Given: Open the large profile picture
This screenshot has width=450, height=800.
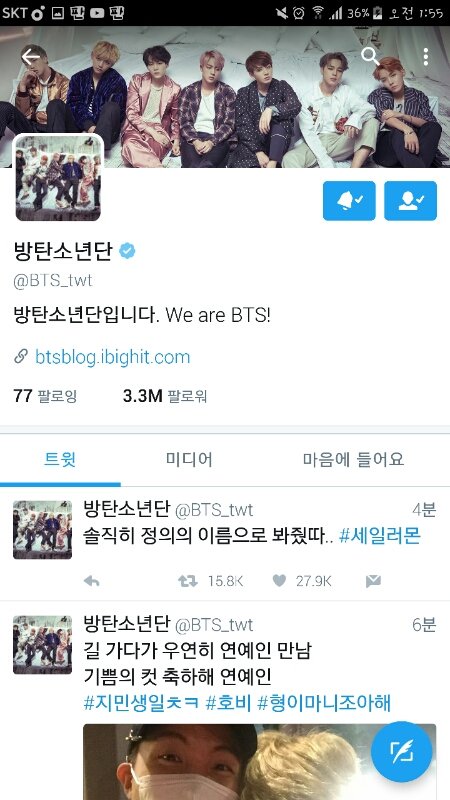Looking at the screenshot, I should [x=58, y=178].
